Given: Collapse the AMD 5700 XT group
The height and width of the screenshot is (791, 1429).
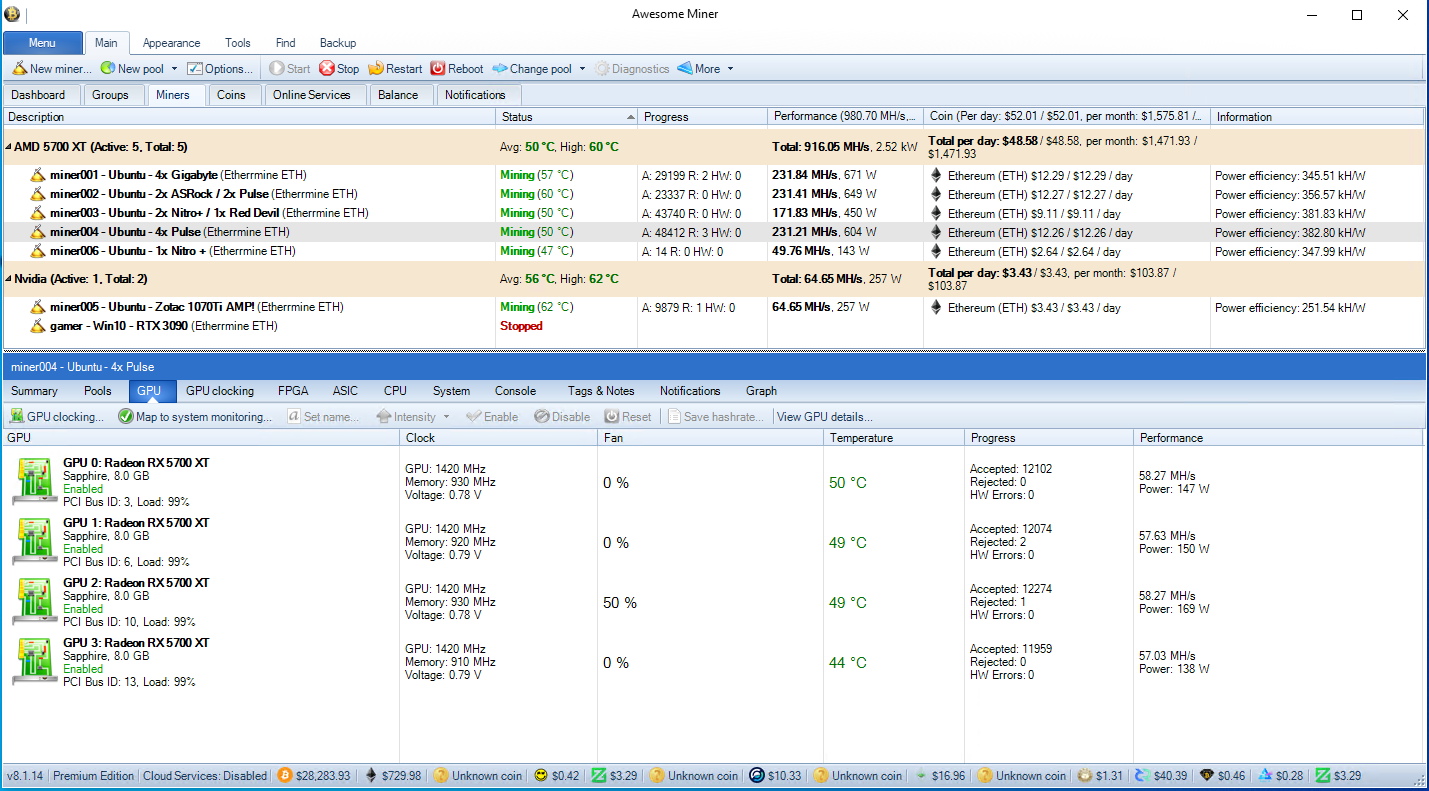Looking at the screenshot, I should point(8,147).
